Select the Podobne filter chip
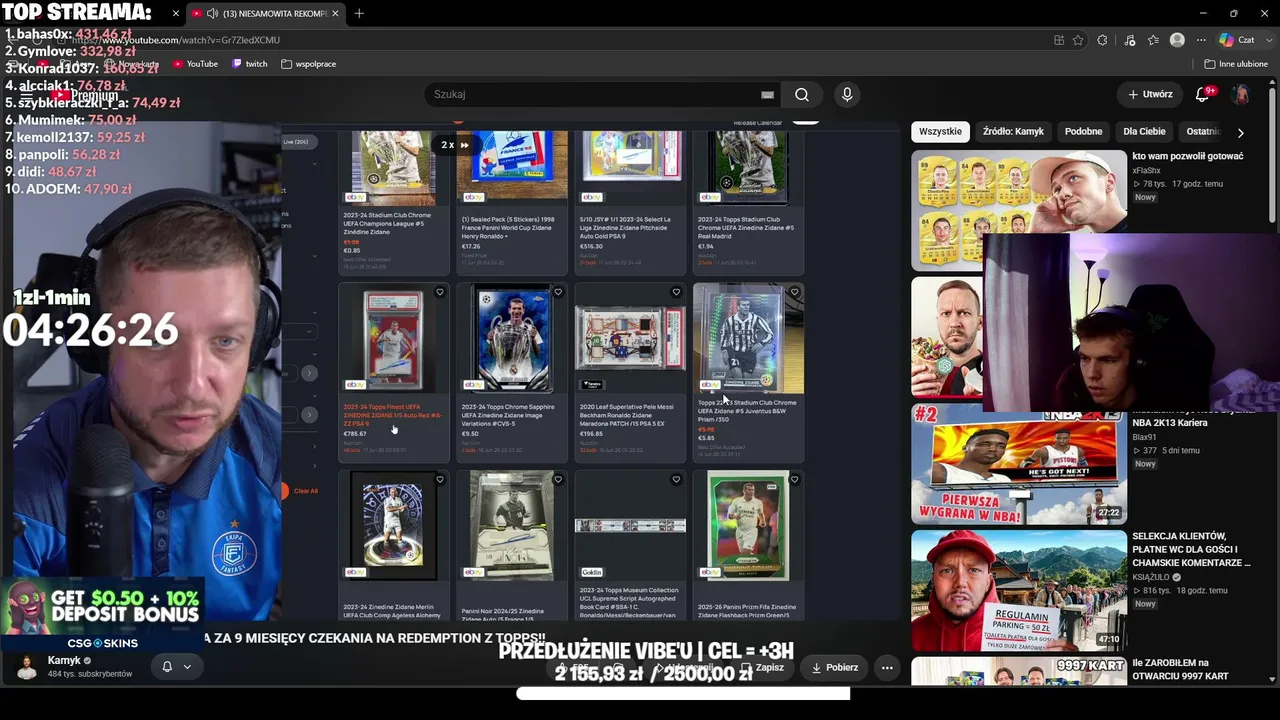This screenshot has width=1280, height=720. click(x=1083, y=131)
